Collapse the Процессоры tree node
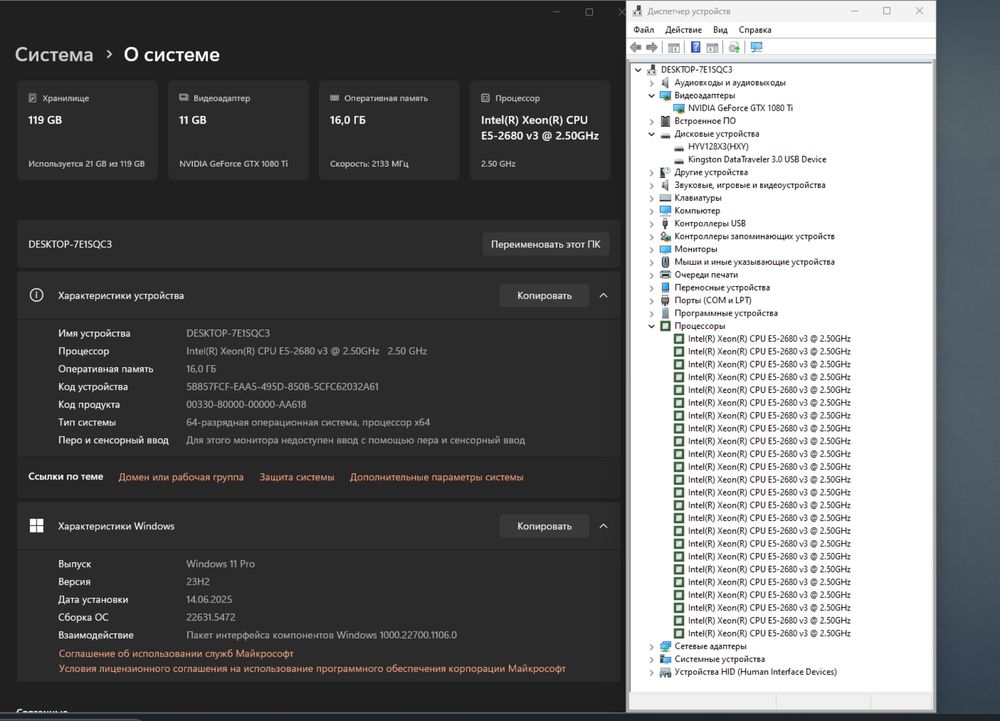The image size is (1000, 721). click(652, 326)
